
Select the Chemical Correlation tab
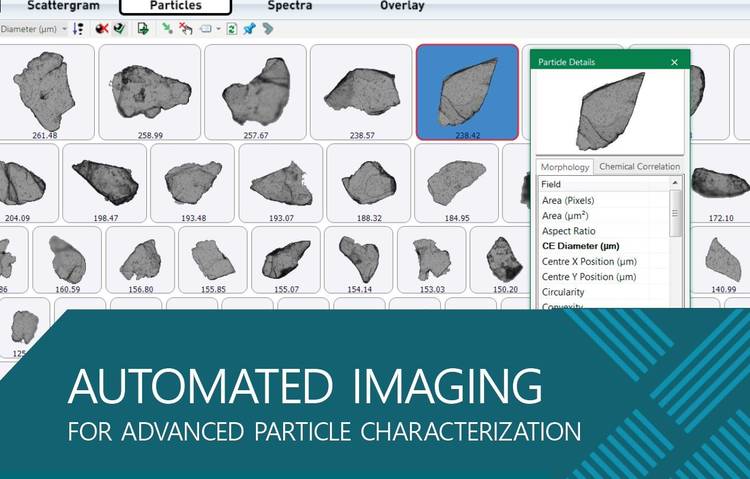640,167
